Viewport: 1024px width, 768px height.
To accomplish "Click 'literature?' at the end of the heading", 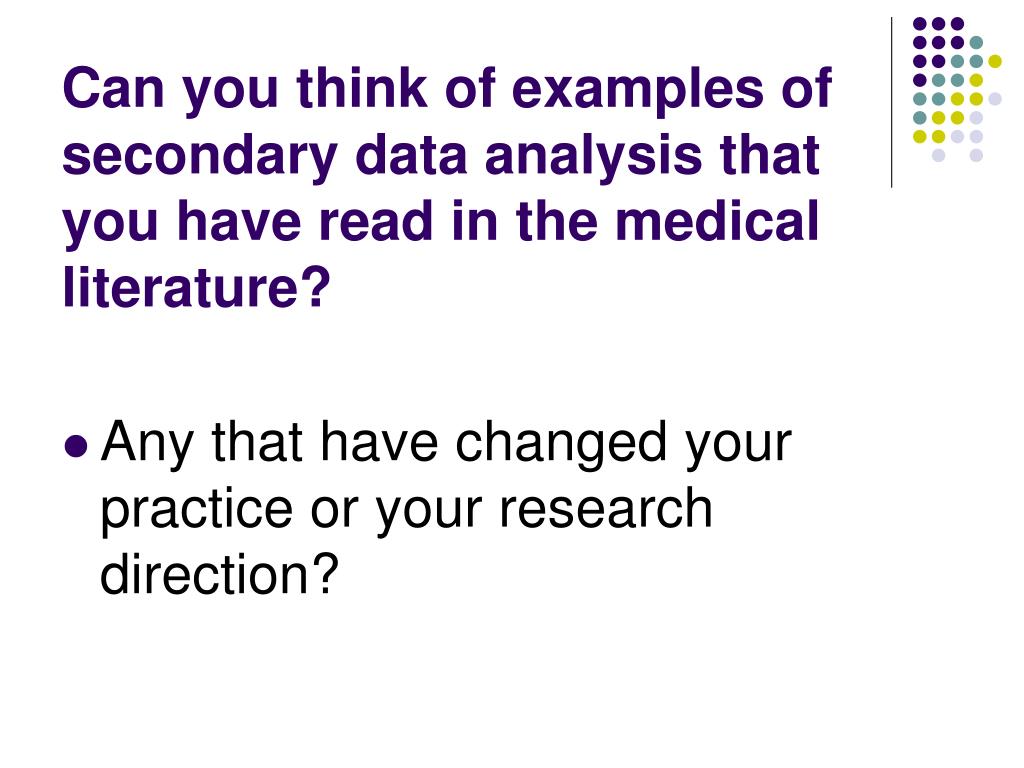I will (197, 287).
